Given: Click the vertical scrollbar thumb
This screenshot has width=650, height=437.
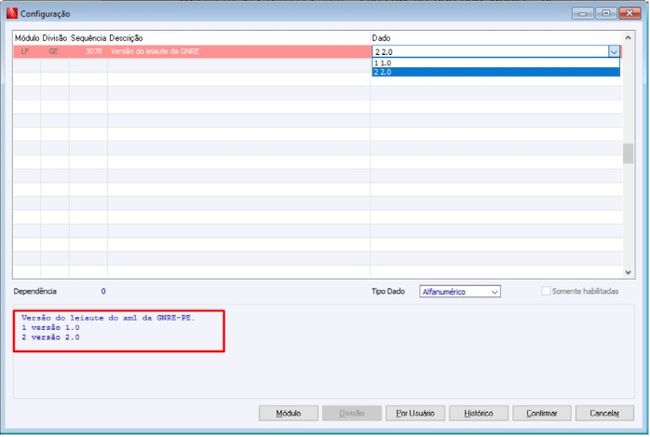Looking at the screenshot, I should [628, 153].
